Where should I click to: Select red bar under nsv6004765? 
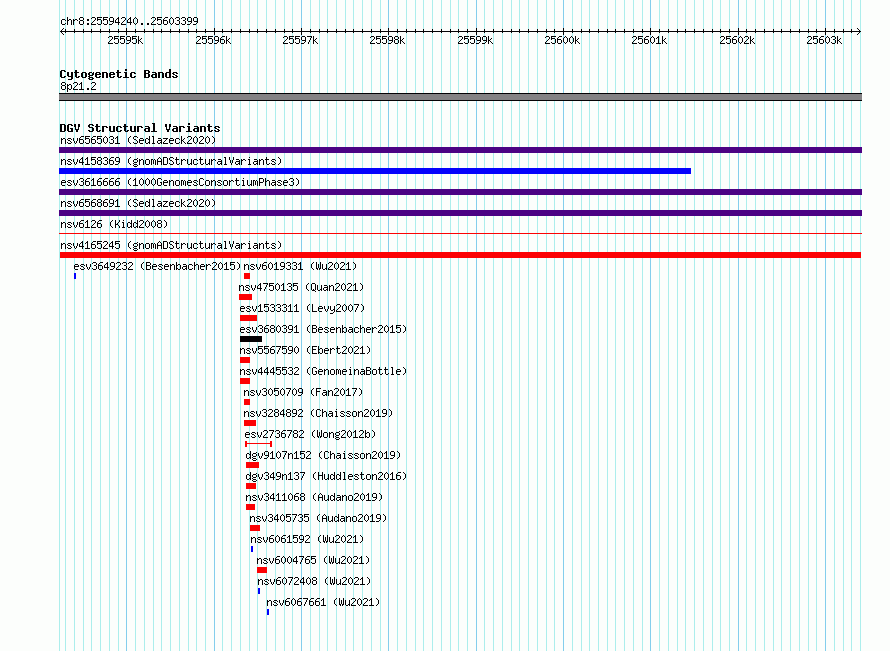pos(262,570)
